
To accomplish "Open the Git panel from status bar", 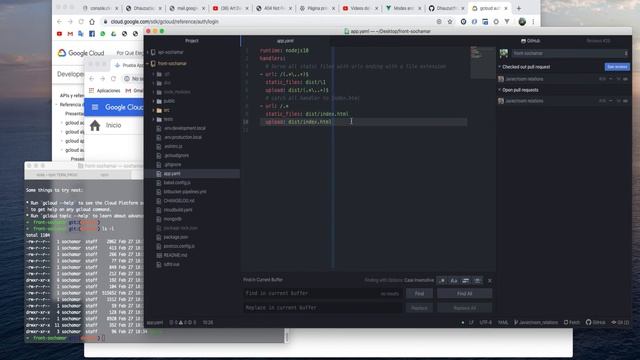I will 620,322.
